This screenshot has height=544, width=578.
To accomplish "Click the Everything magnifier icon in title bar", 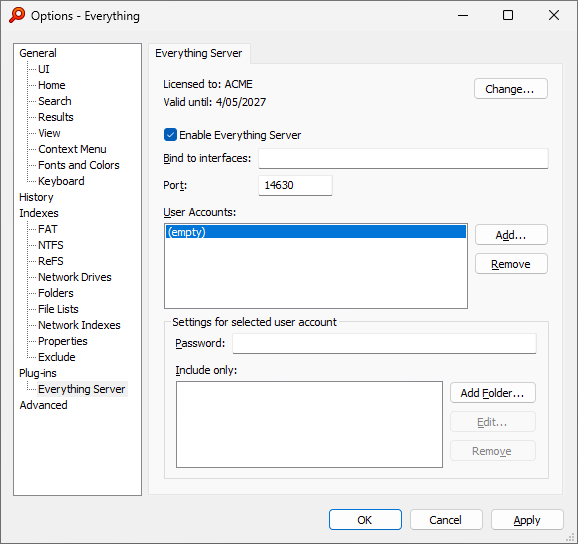I will pos(17,15).
